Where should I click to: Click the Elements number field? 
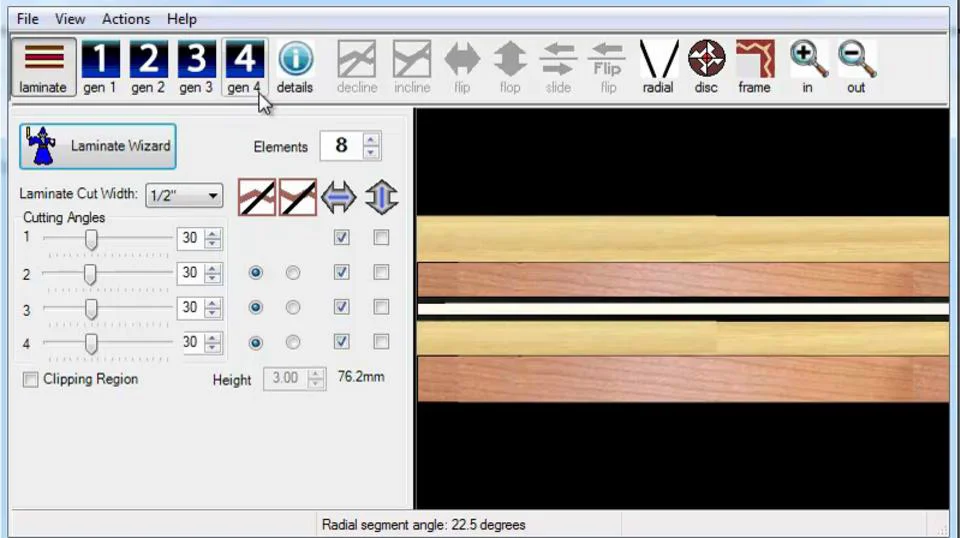click(x=342, y=146)
